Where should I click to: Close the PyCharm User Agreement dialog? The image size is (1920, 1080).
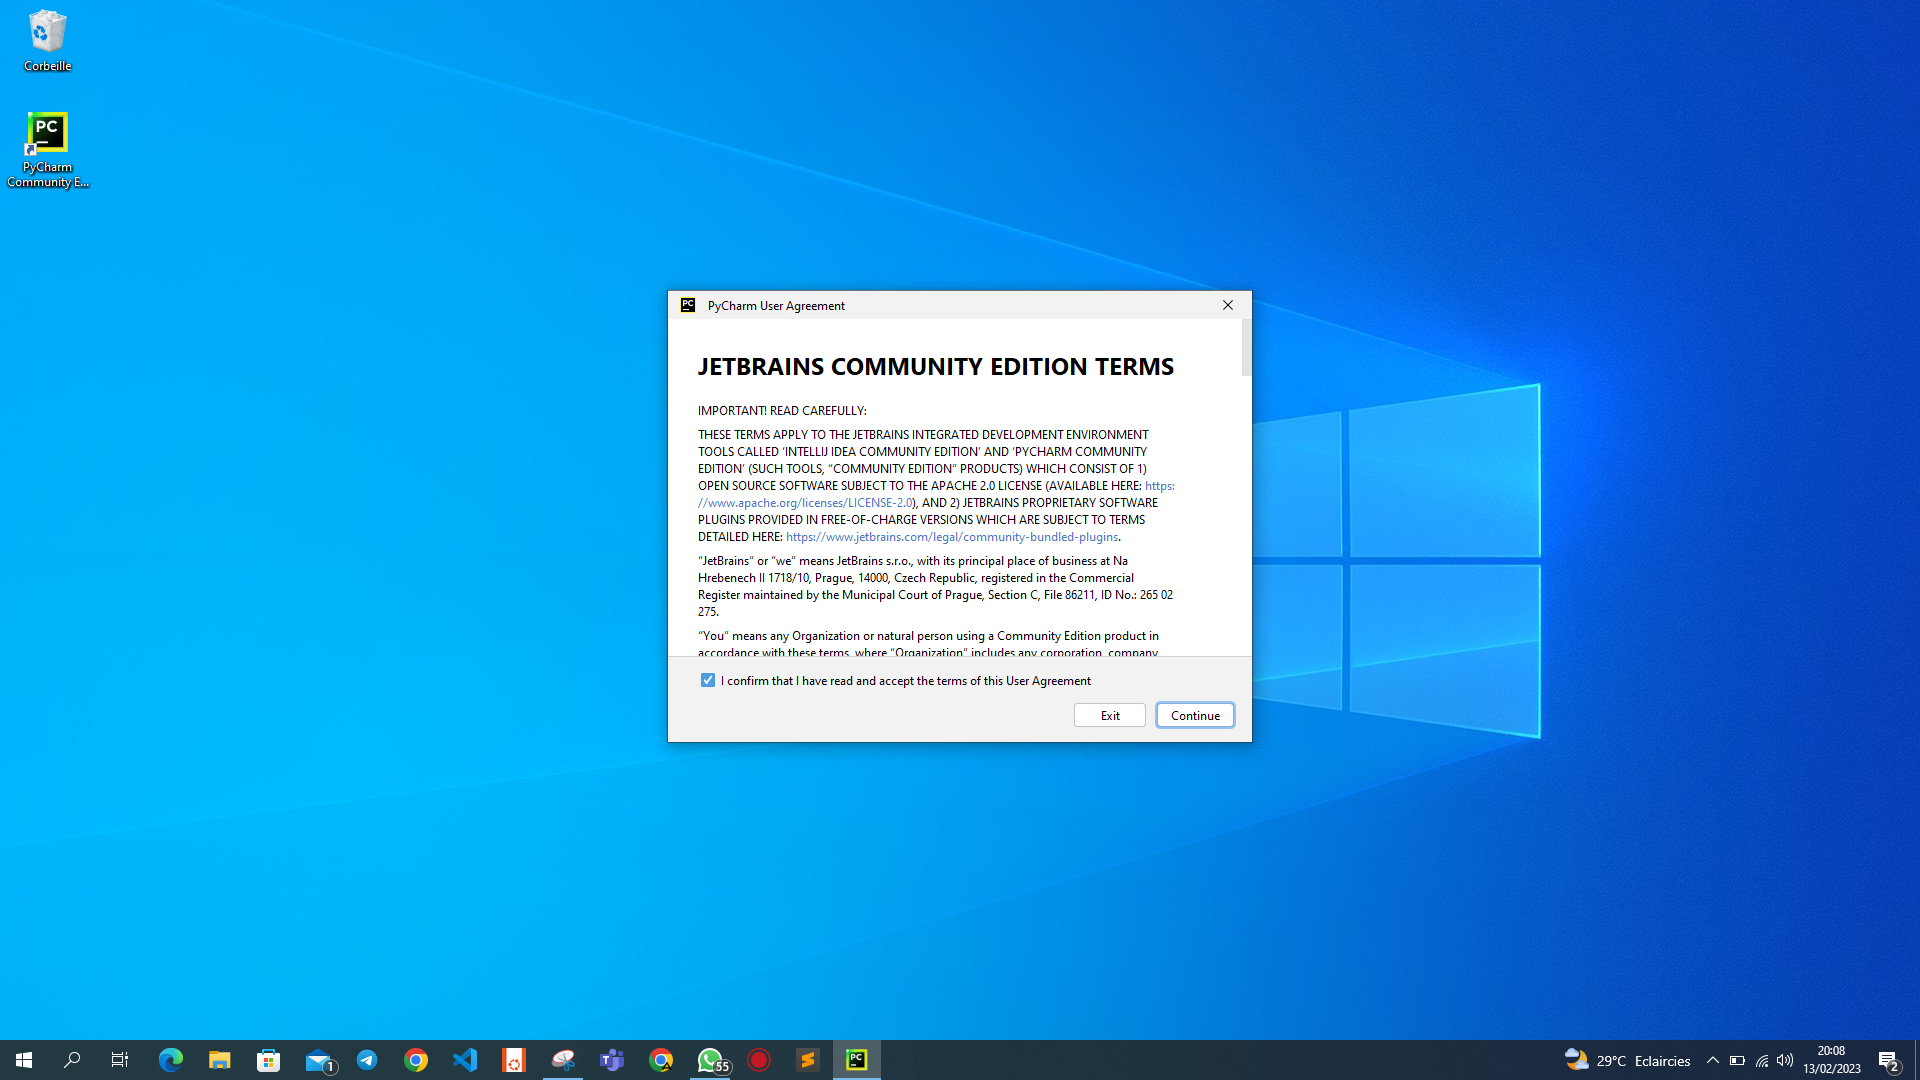coord(1228,305)
